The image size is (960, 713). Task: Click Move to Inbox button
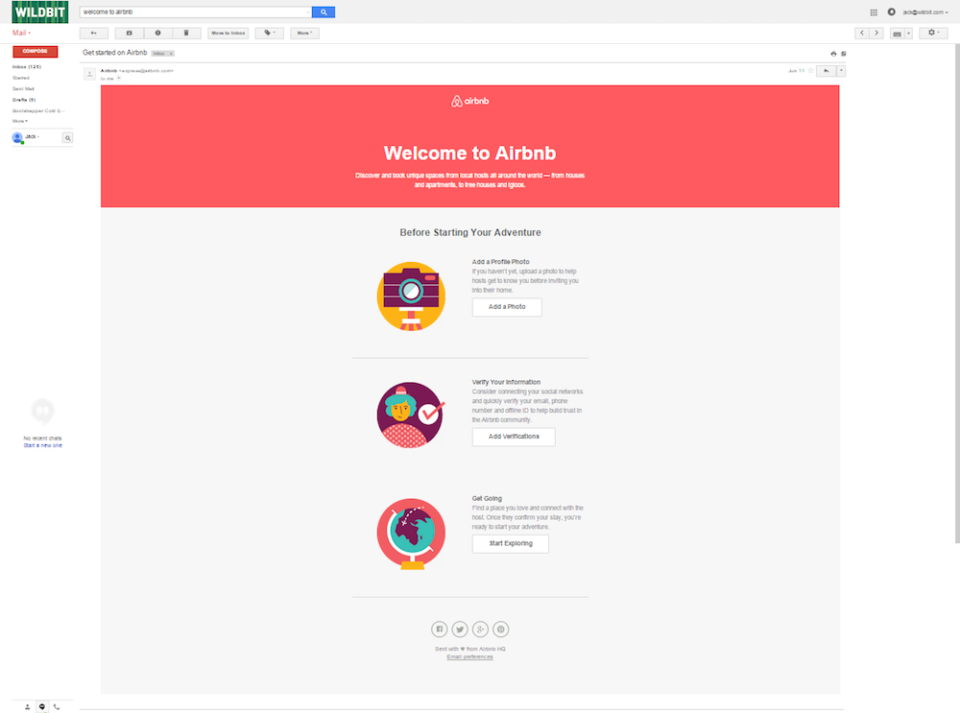(x=228, y=33)
